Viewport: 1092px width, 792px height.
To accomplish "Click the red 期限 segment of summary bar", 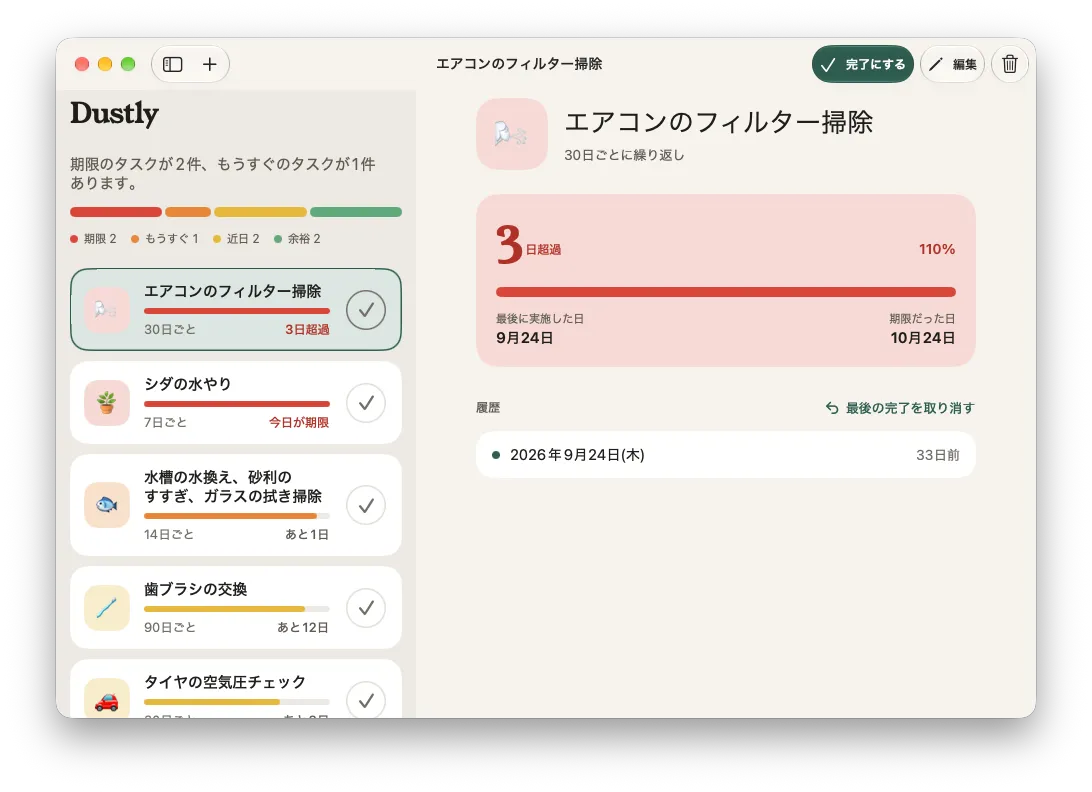I will coord(116,212).
